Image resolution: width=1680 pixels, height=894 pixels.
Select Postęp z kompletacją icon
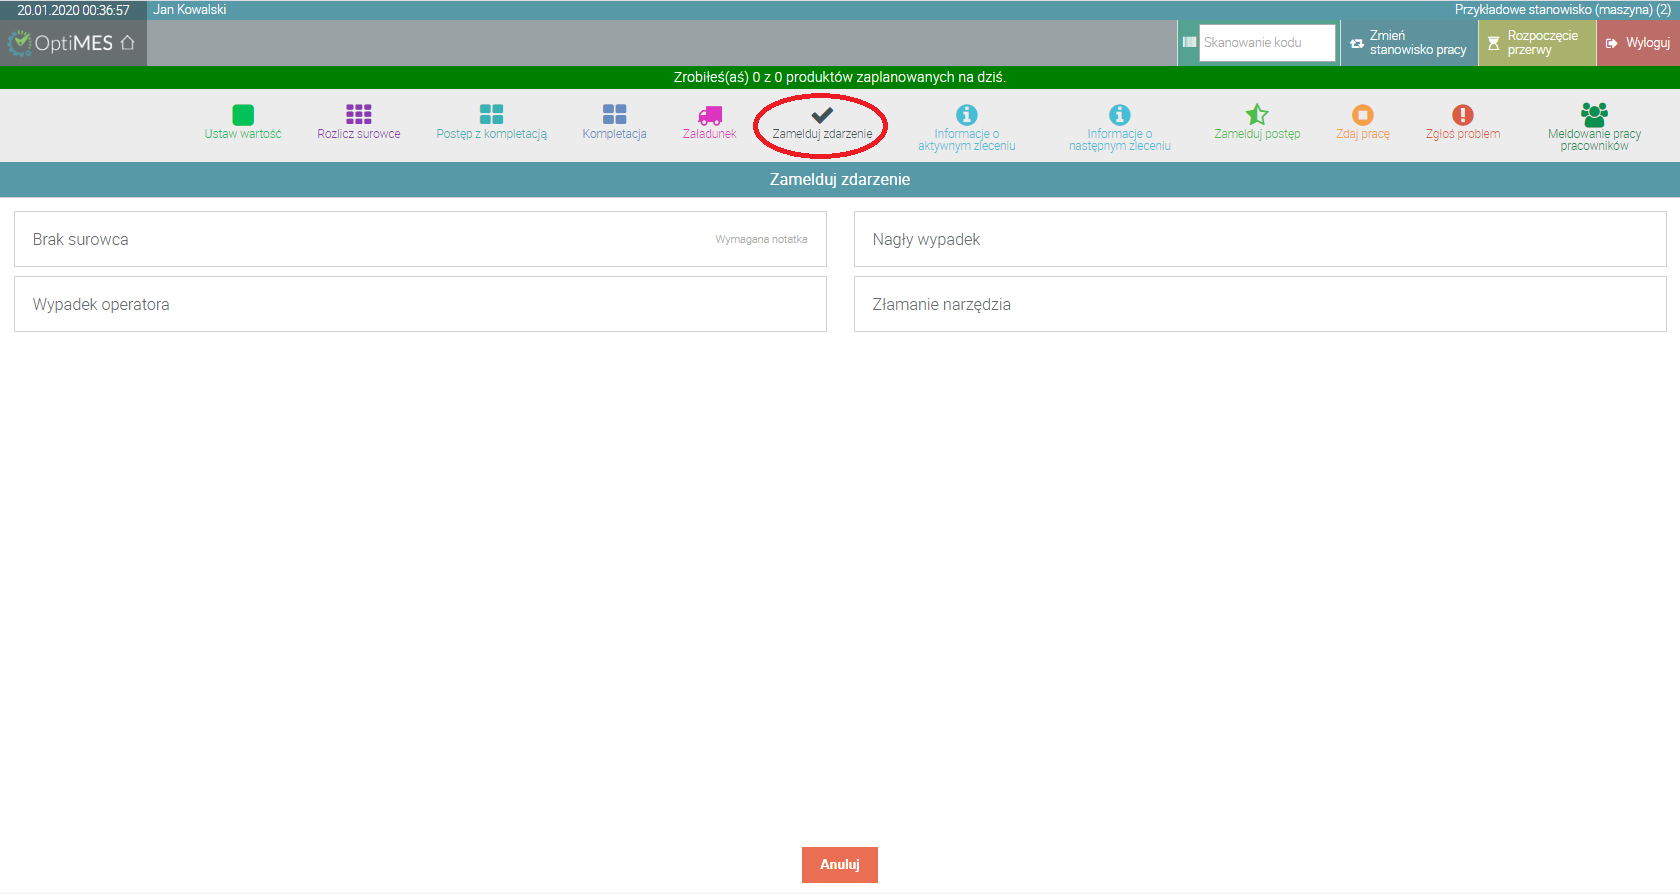coord(491,115)
